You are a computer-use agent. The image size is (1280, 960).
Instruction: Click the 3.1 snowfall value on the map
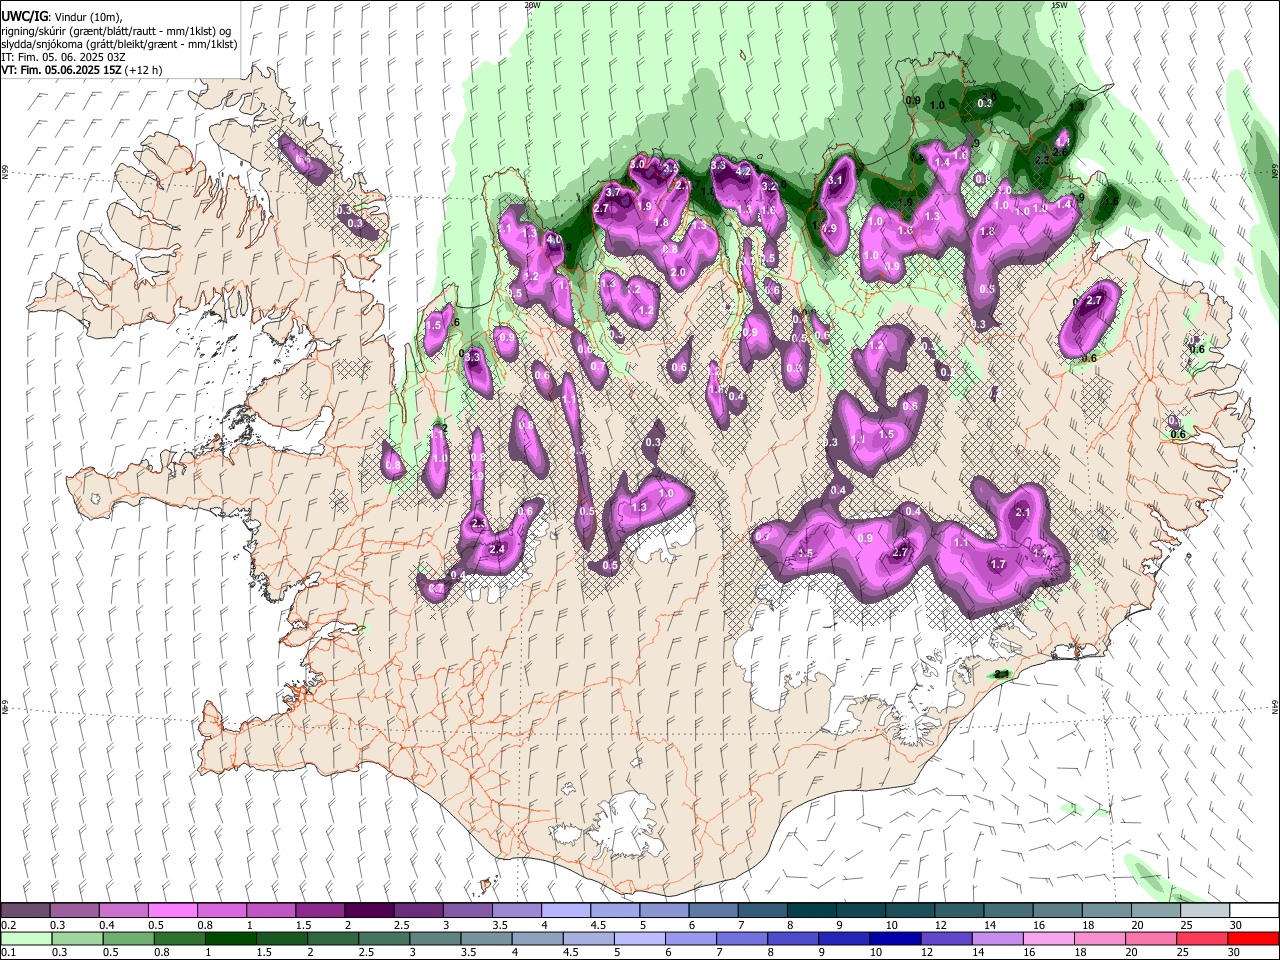point(836,180)
